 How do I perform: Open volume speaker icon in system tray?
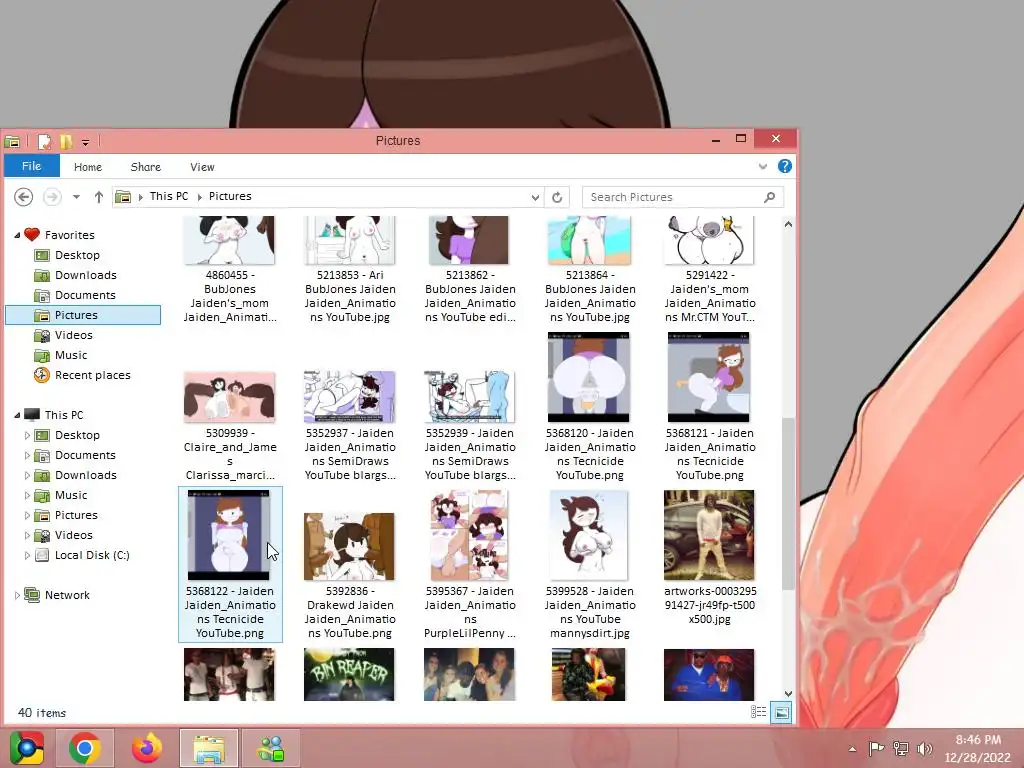point(924,748)
